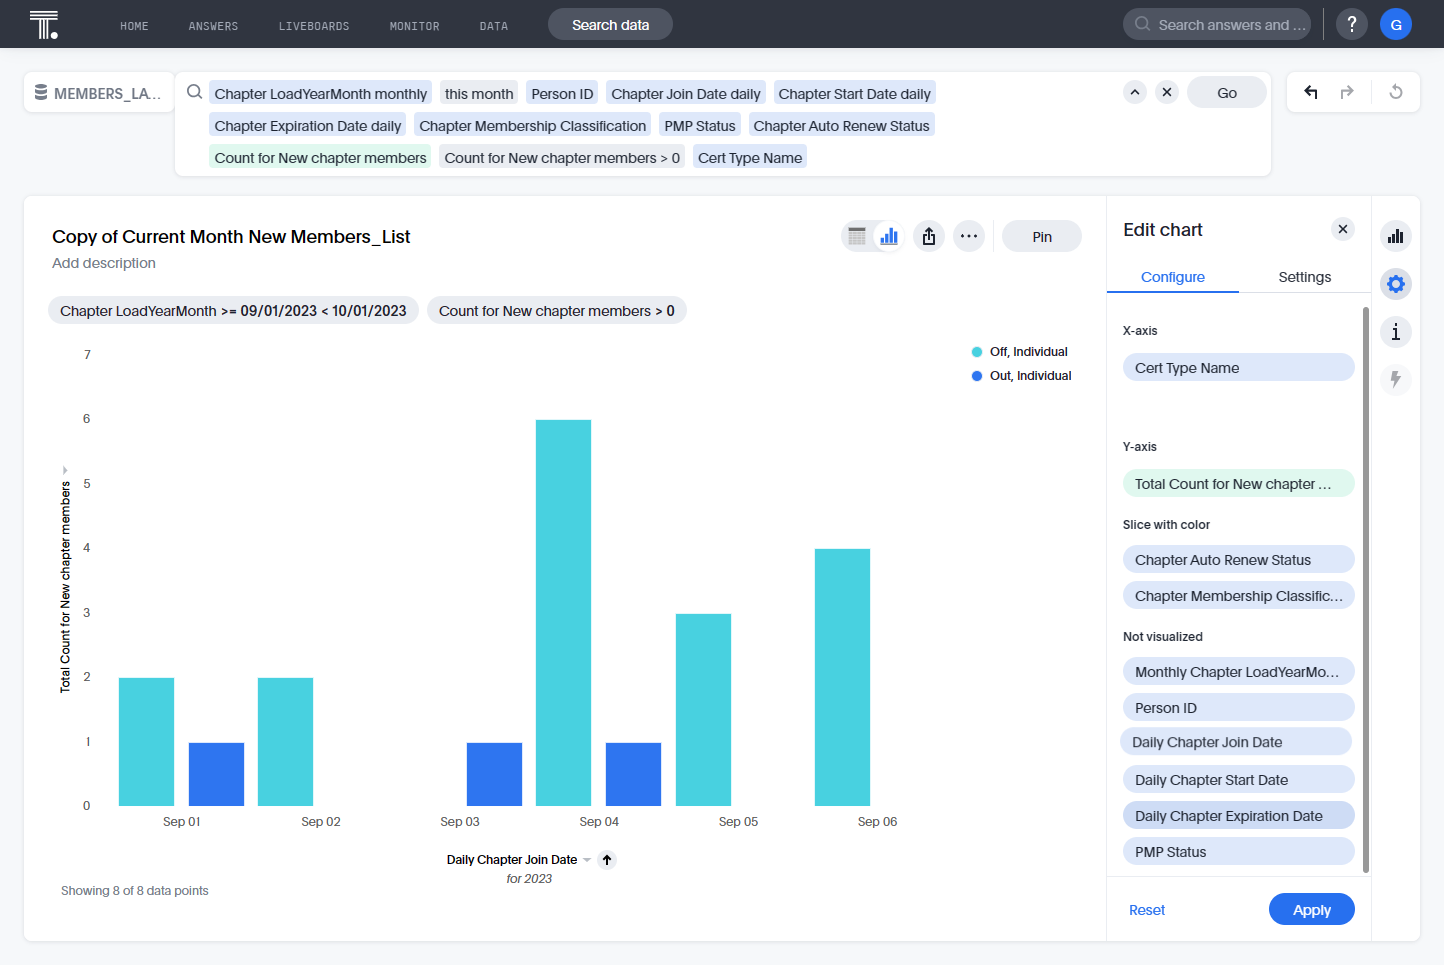Go to the Answers menu
This screenshot has height=965, width=1444.
coord(213,26)
